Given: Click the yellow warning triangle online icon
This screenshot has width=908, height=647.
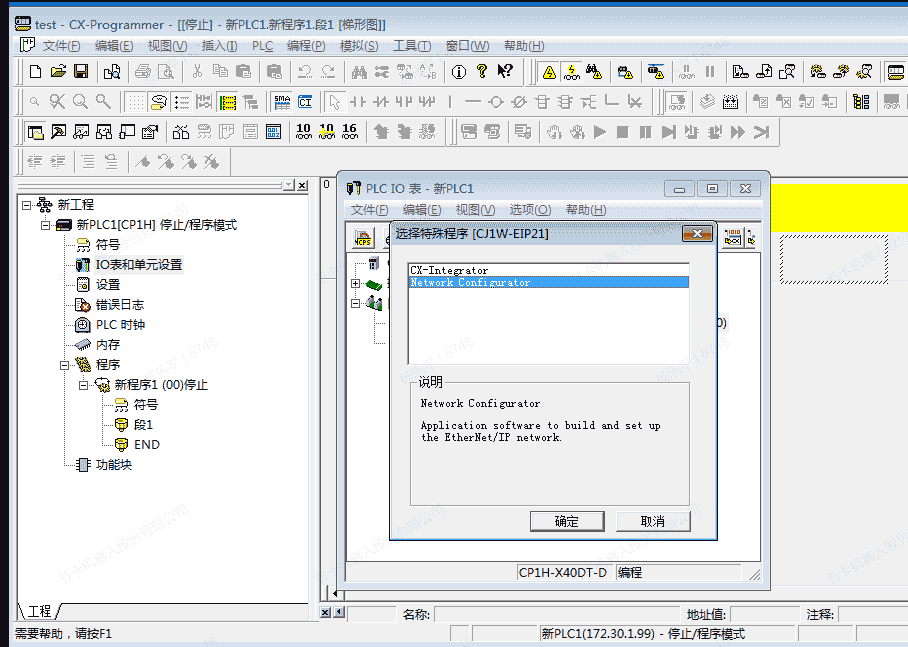Looking at the screenshot, I should click(549, 71).
